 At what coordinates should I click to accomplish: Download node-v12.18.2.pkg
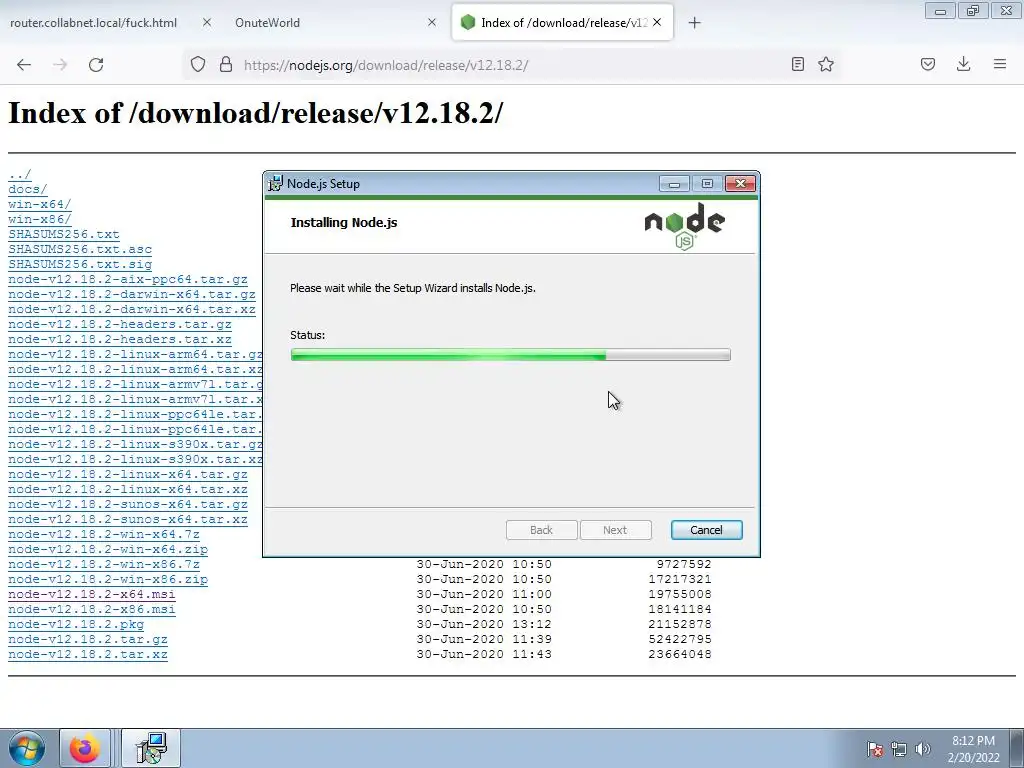click(76, 625)
